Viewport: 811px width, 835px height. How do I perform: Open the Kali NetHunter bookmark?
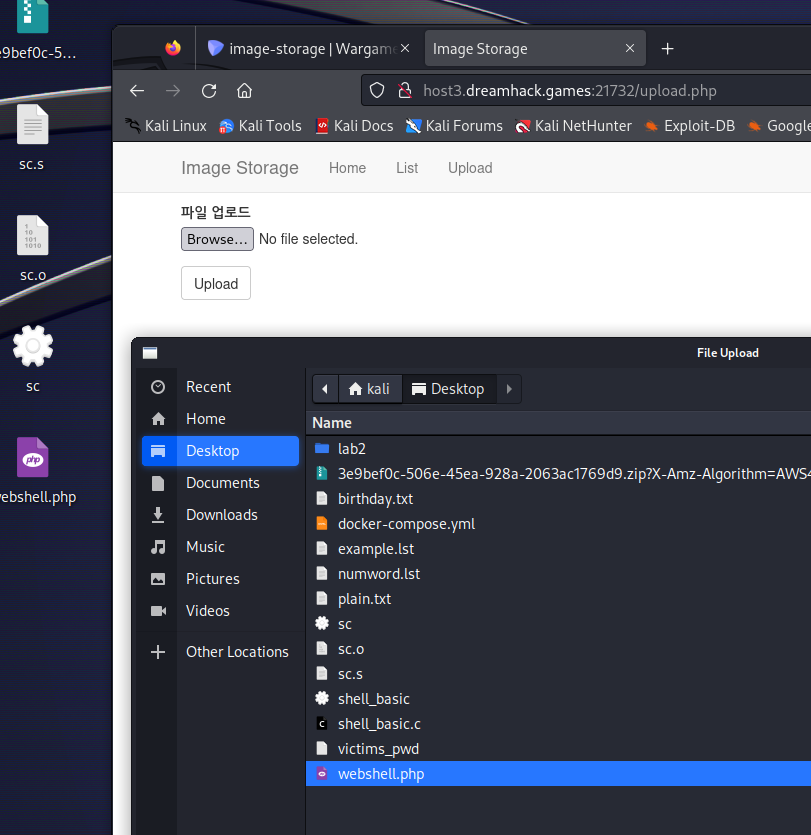(574, 126)
